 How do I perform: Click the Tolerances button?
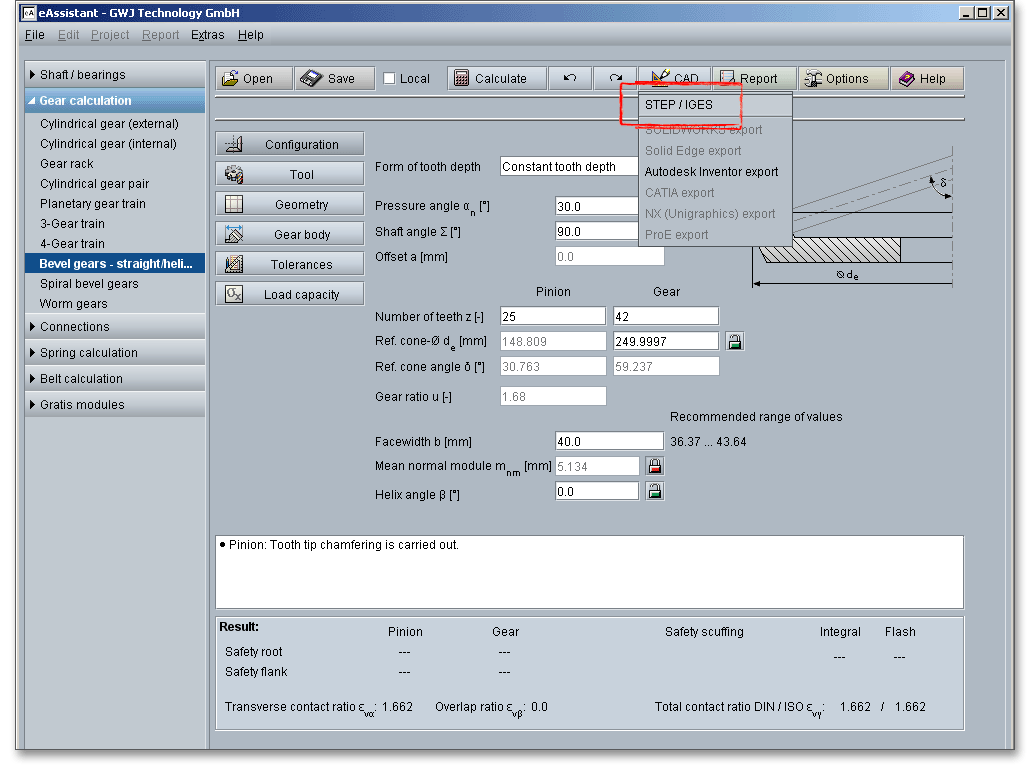tap(290, 265)
